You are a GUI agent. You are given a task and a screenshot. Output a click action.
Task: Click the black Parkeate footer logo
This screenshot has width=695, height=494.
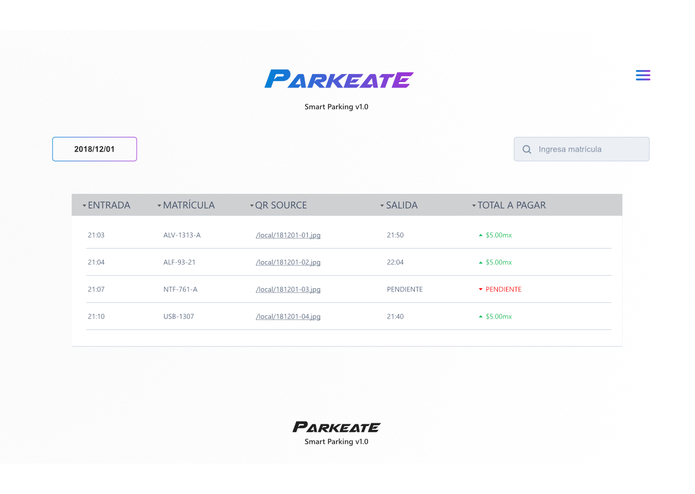click(x=336, y=427)
